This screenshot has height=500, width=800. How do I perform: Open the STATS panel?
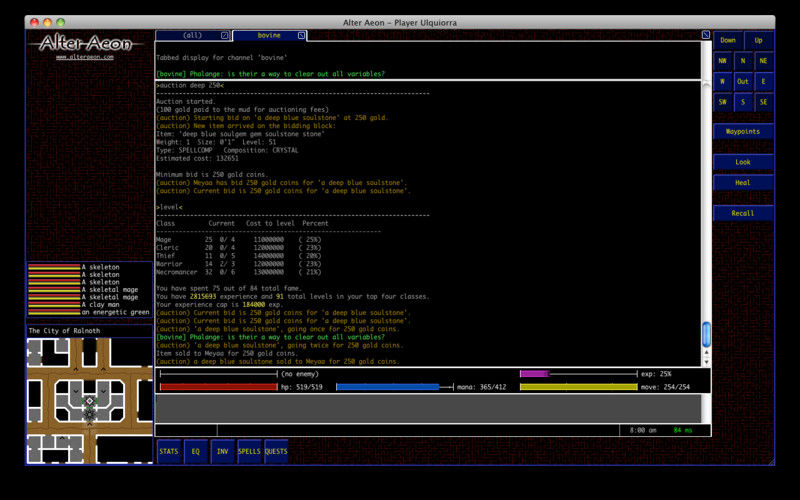(x=169, y=452)
